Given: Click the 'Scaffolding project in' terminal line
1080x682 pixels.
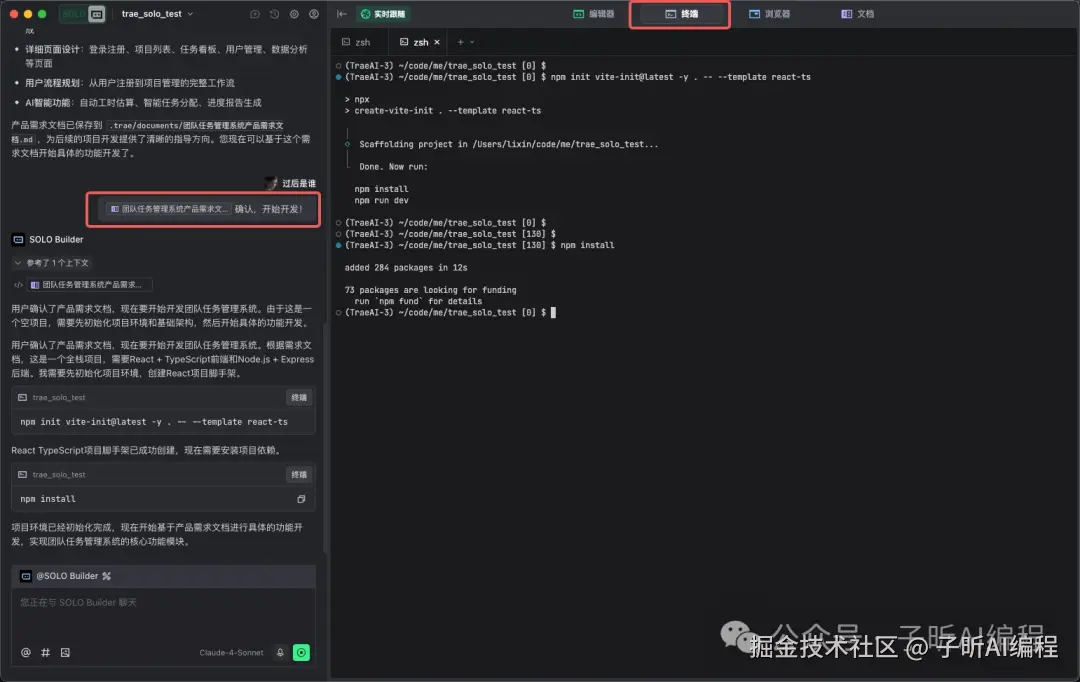Looking at the screenshot, I should tap(508, 144).
